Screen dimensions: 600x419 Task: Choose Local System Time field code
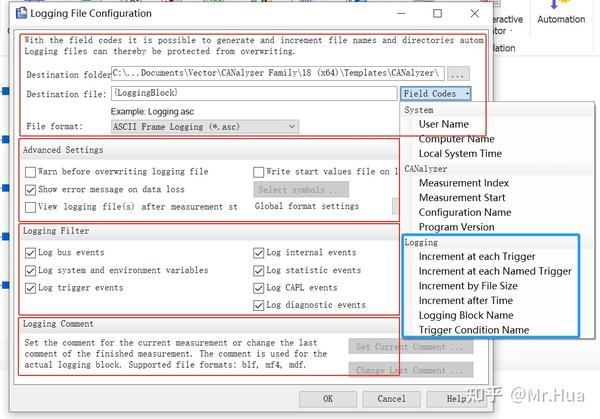[x=460, y=154]
